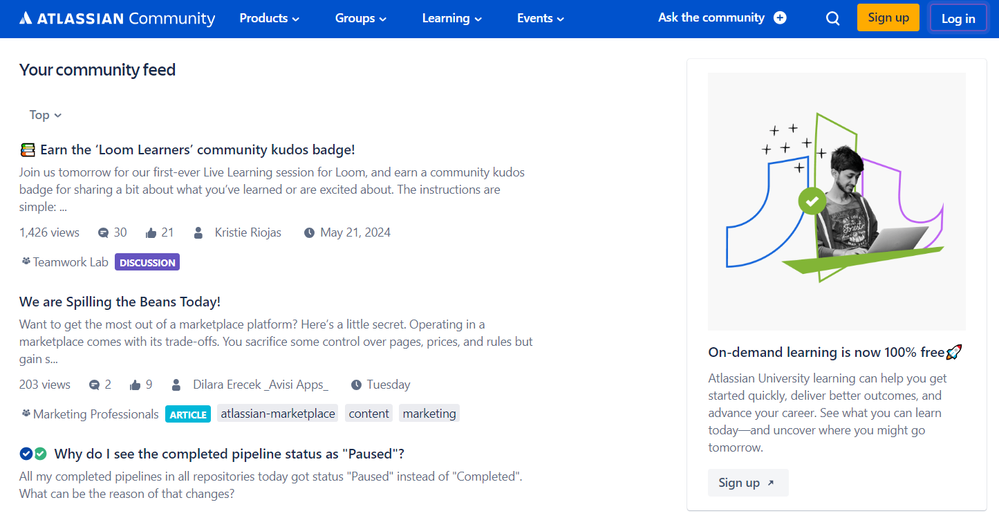Expand the Products dropdown menu
Viewport: 999px width, 514px height.
[269, 18]
